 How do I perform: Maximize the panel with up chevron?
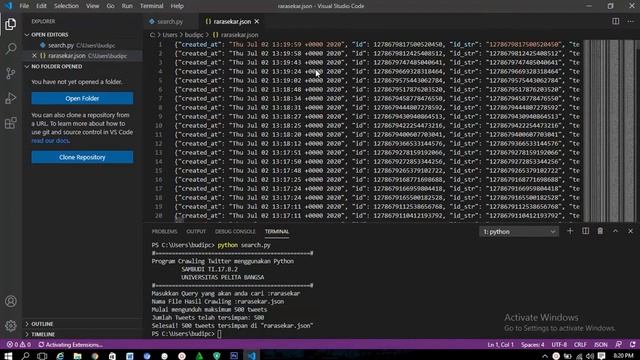pyautogui.click(x=615, y=231)
